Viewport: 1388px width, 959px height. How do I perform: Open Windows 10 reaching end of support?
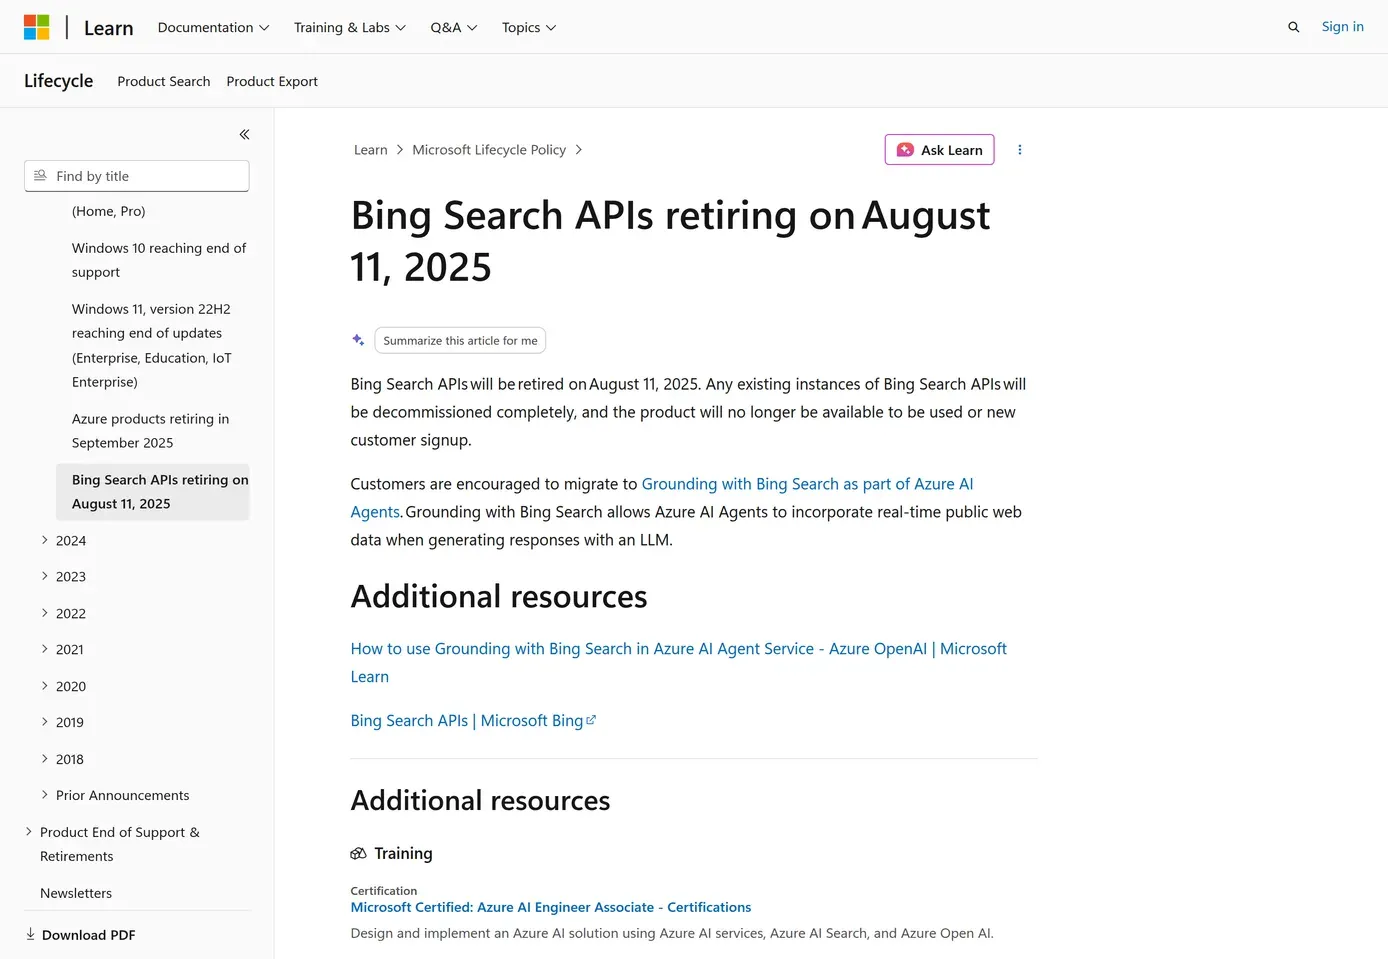point(159,260)
